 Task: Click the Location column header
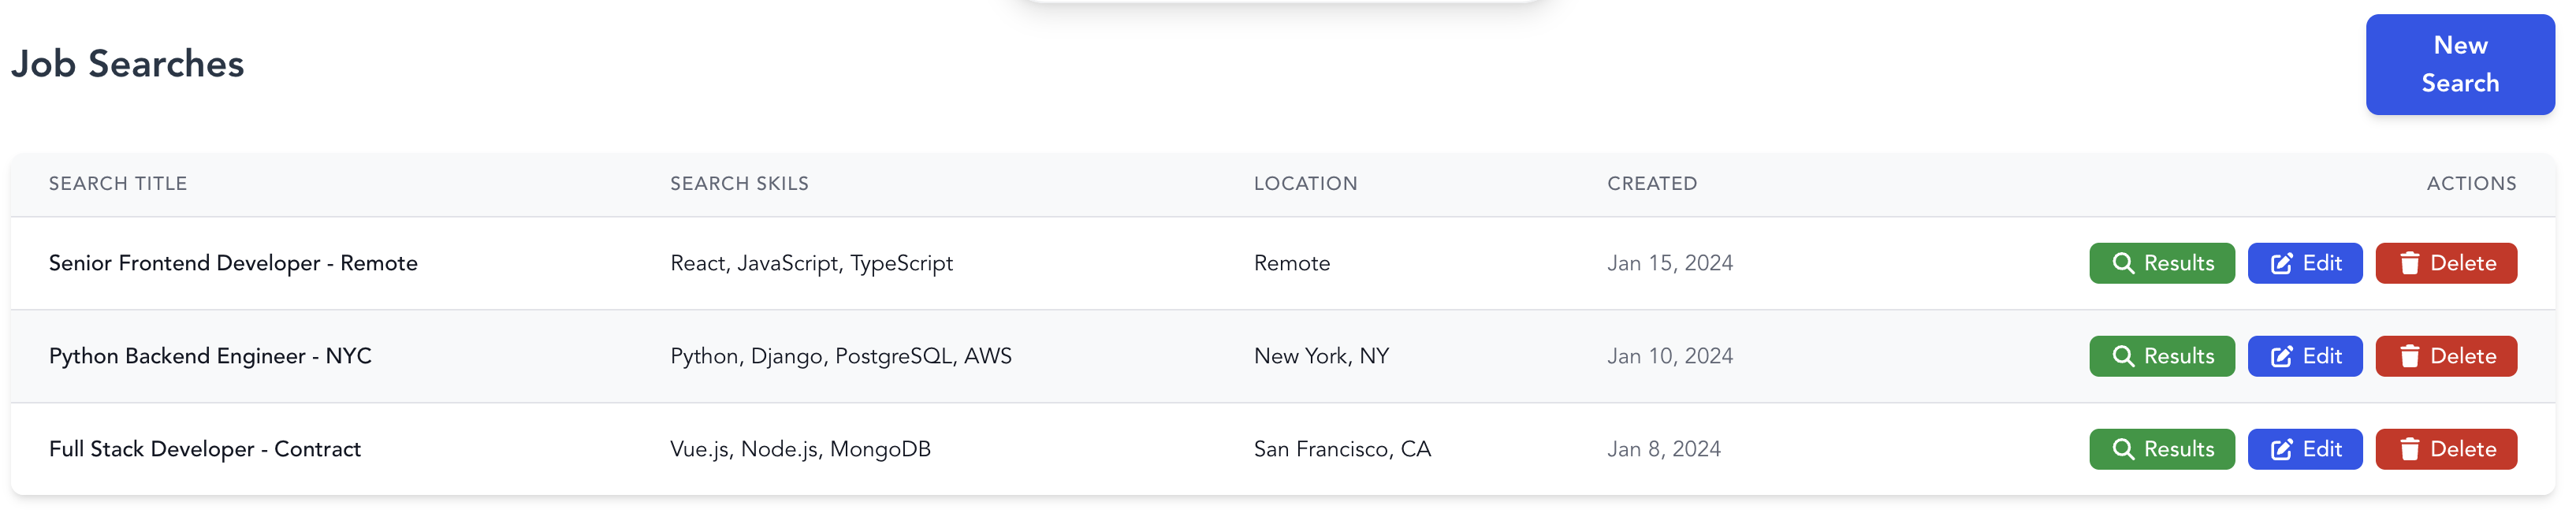(x=1305, y=184)
